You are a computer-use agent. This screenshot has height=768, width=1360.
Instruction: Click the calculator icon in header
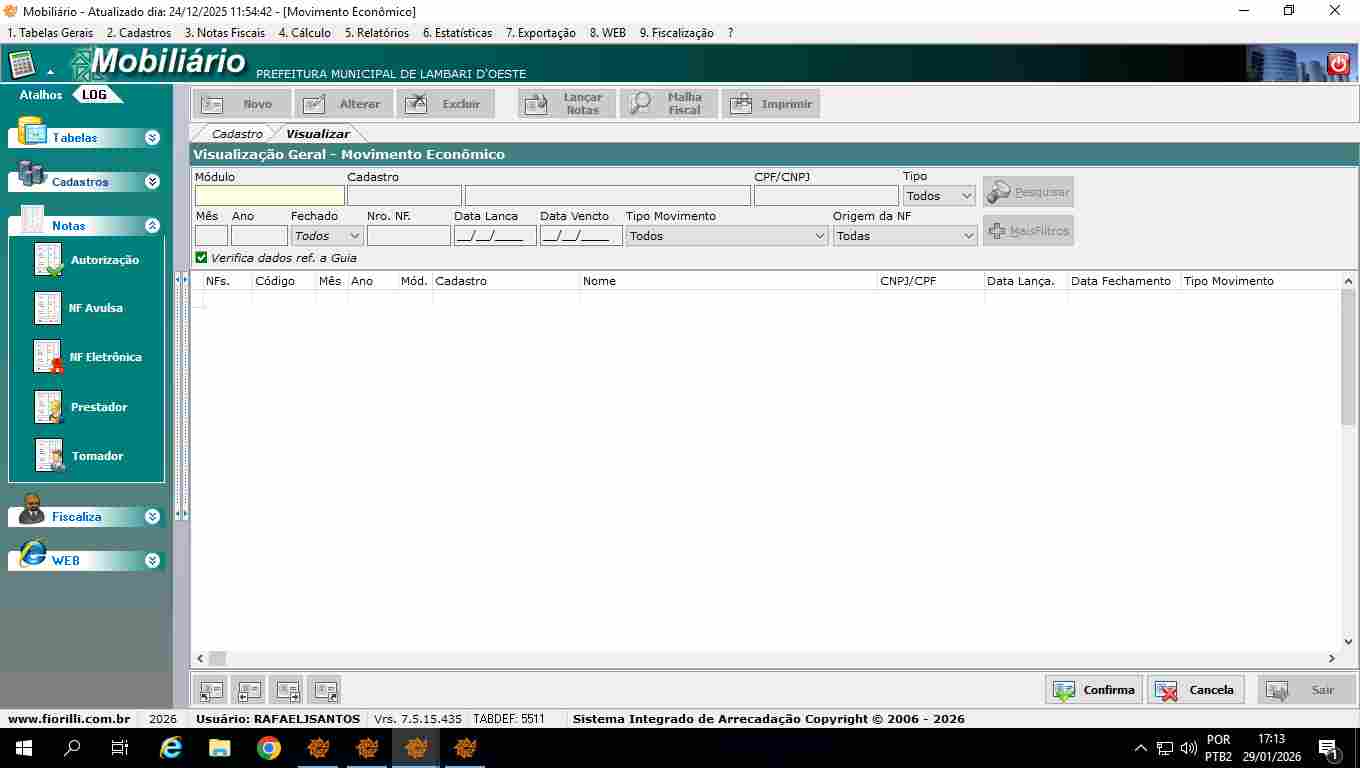coord(22,65)
